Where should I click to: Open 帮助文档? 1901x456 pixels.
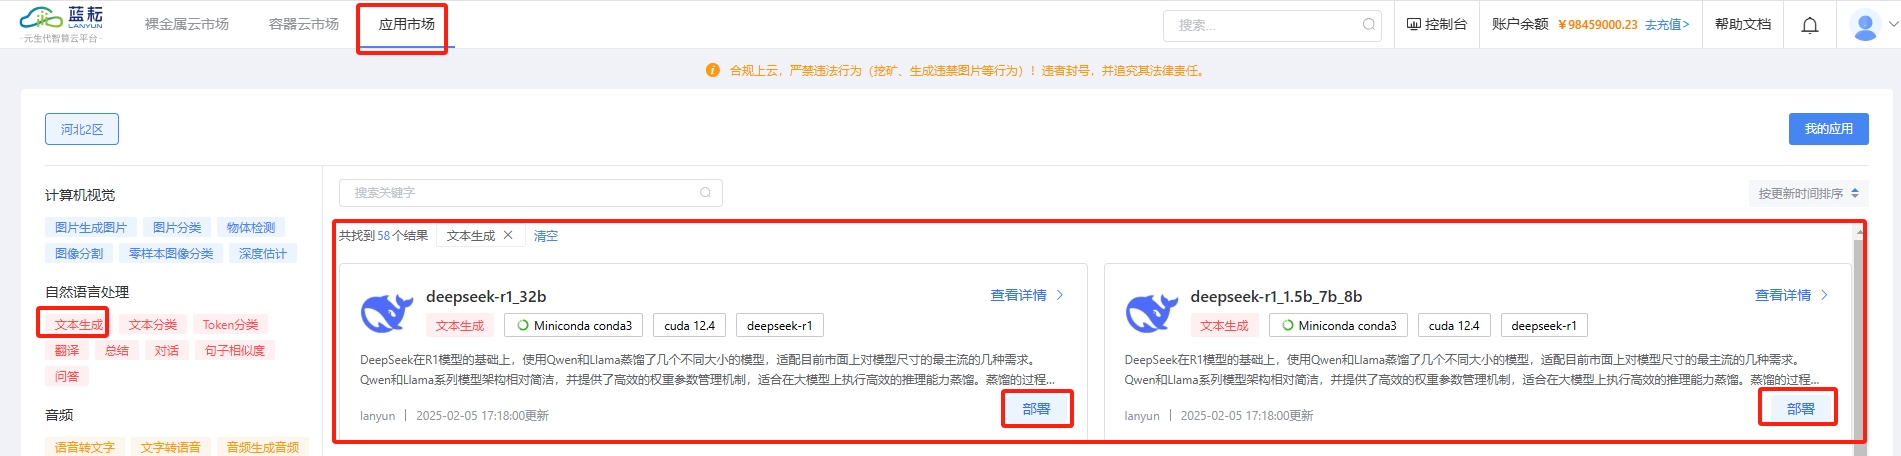(x=1743, y=24)
